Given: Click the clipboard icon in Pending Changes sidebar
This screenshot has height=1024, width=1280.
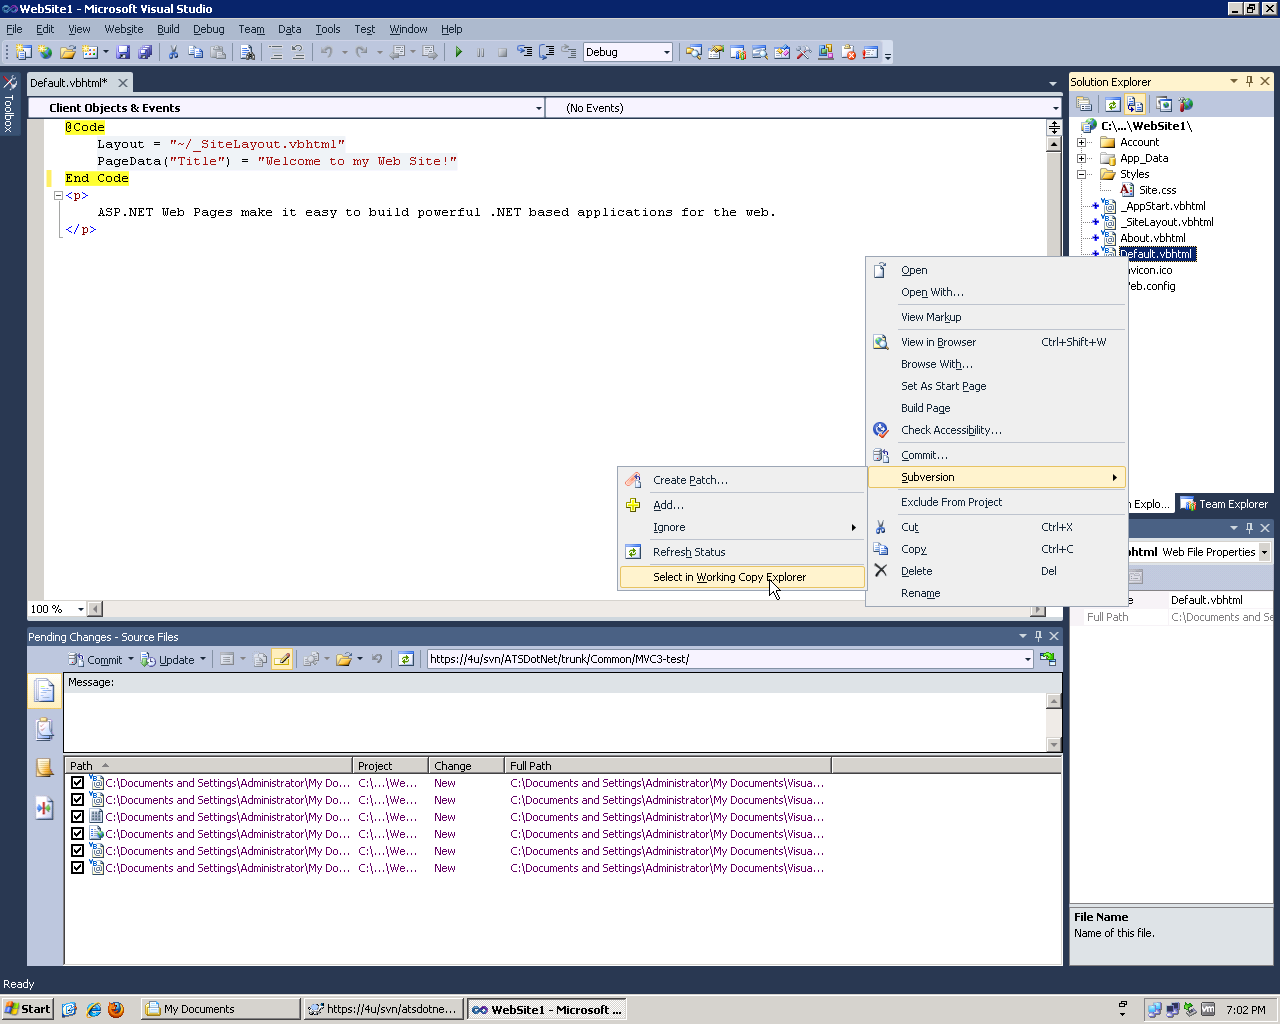Looking at the screenshot, I should point(44,729).
